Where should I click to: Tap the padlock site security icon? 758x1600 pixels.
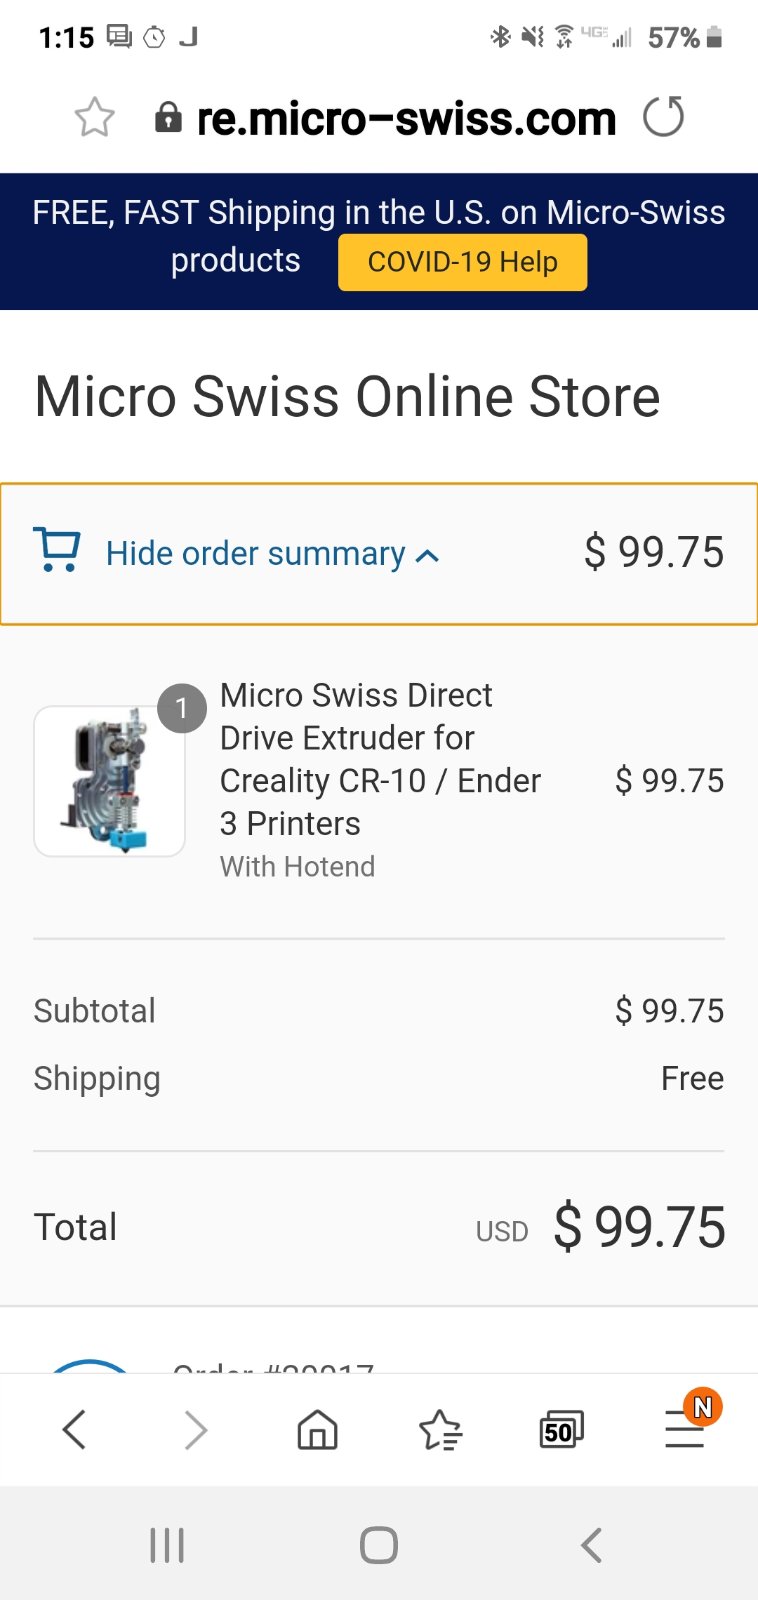168,118
